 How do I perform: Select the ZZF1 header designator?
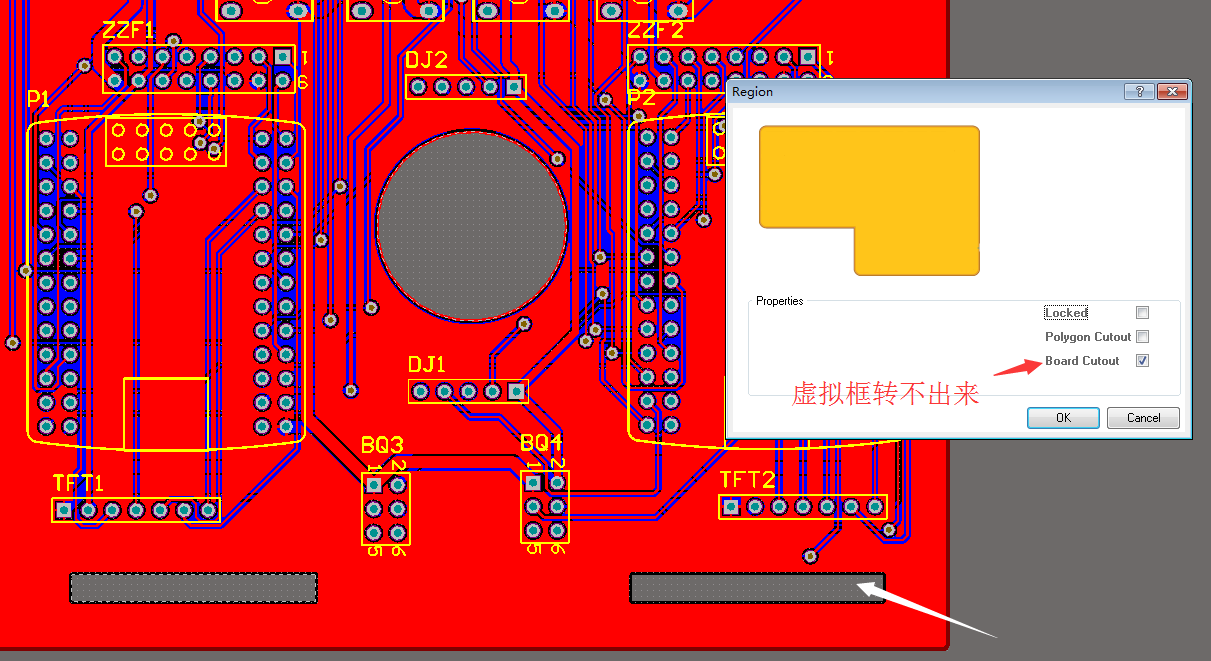(x=128, y=30)
